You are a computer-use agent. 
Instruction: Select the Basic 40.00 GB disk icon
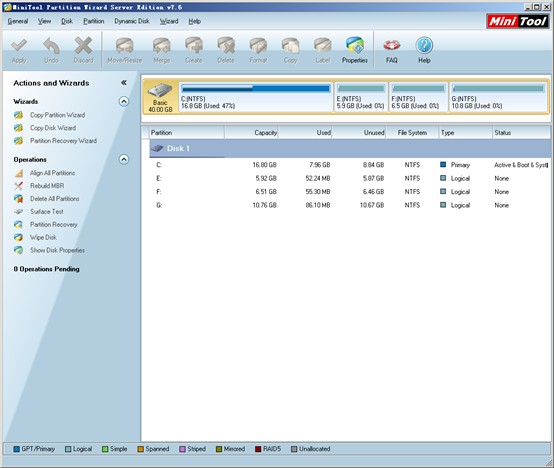tap(160, 98)
